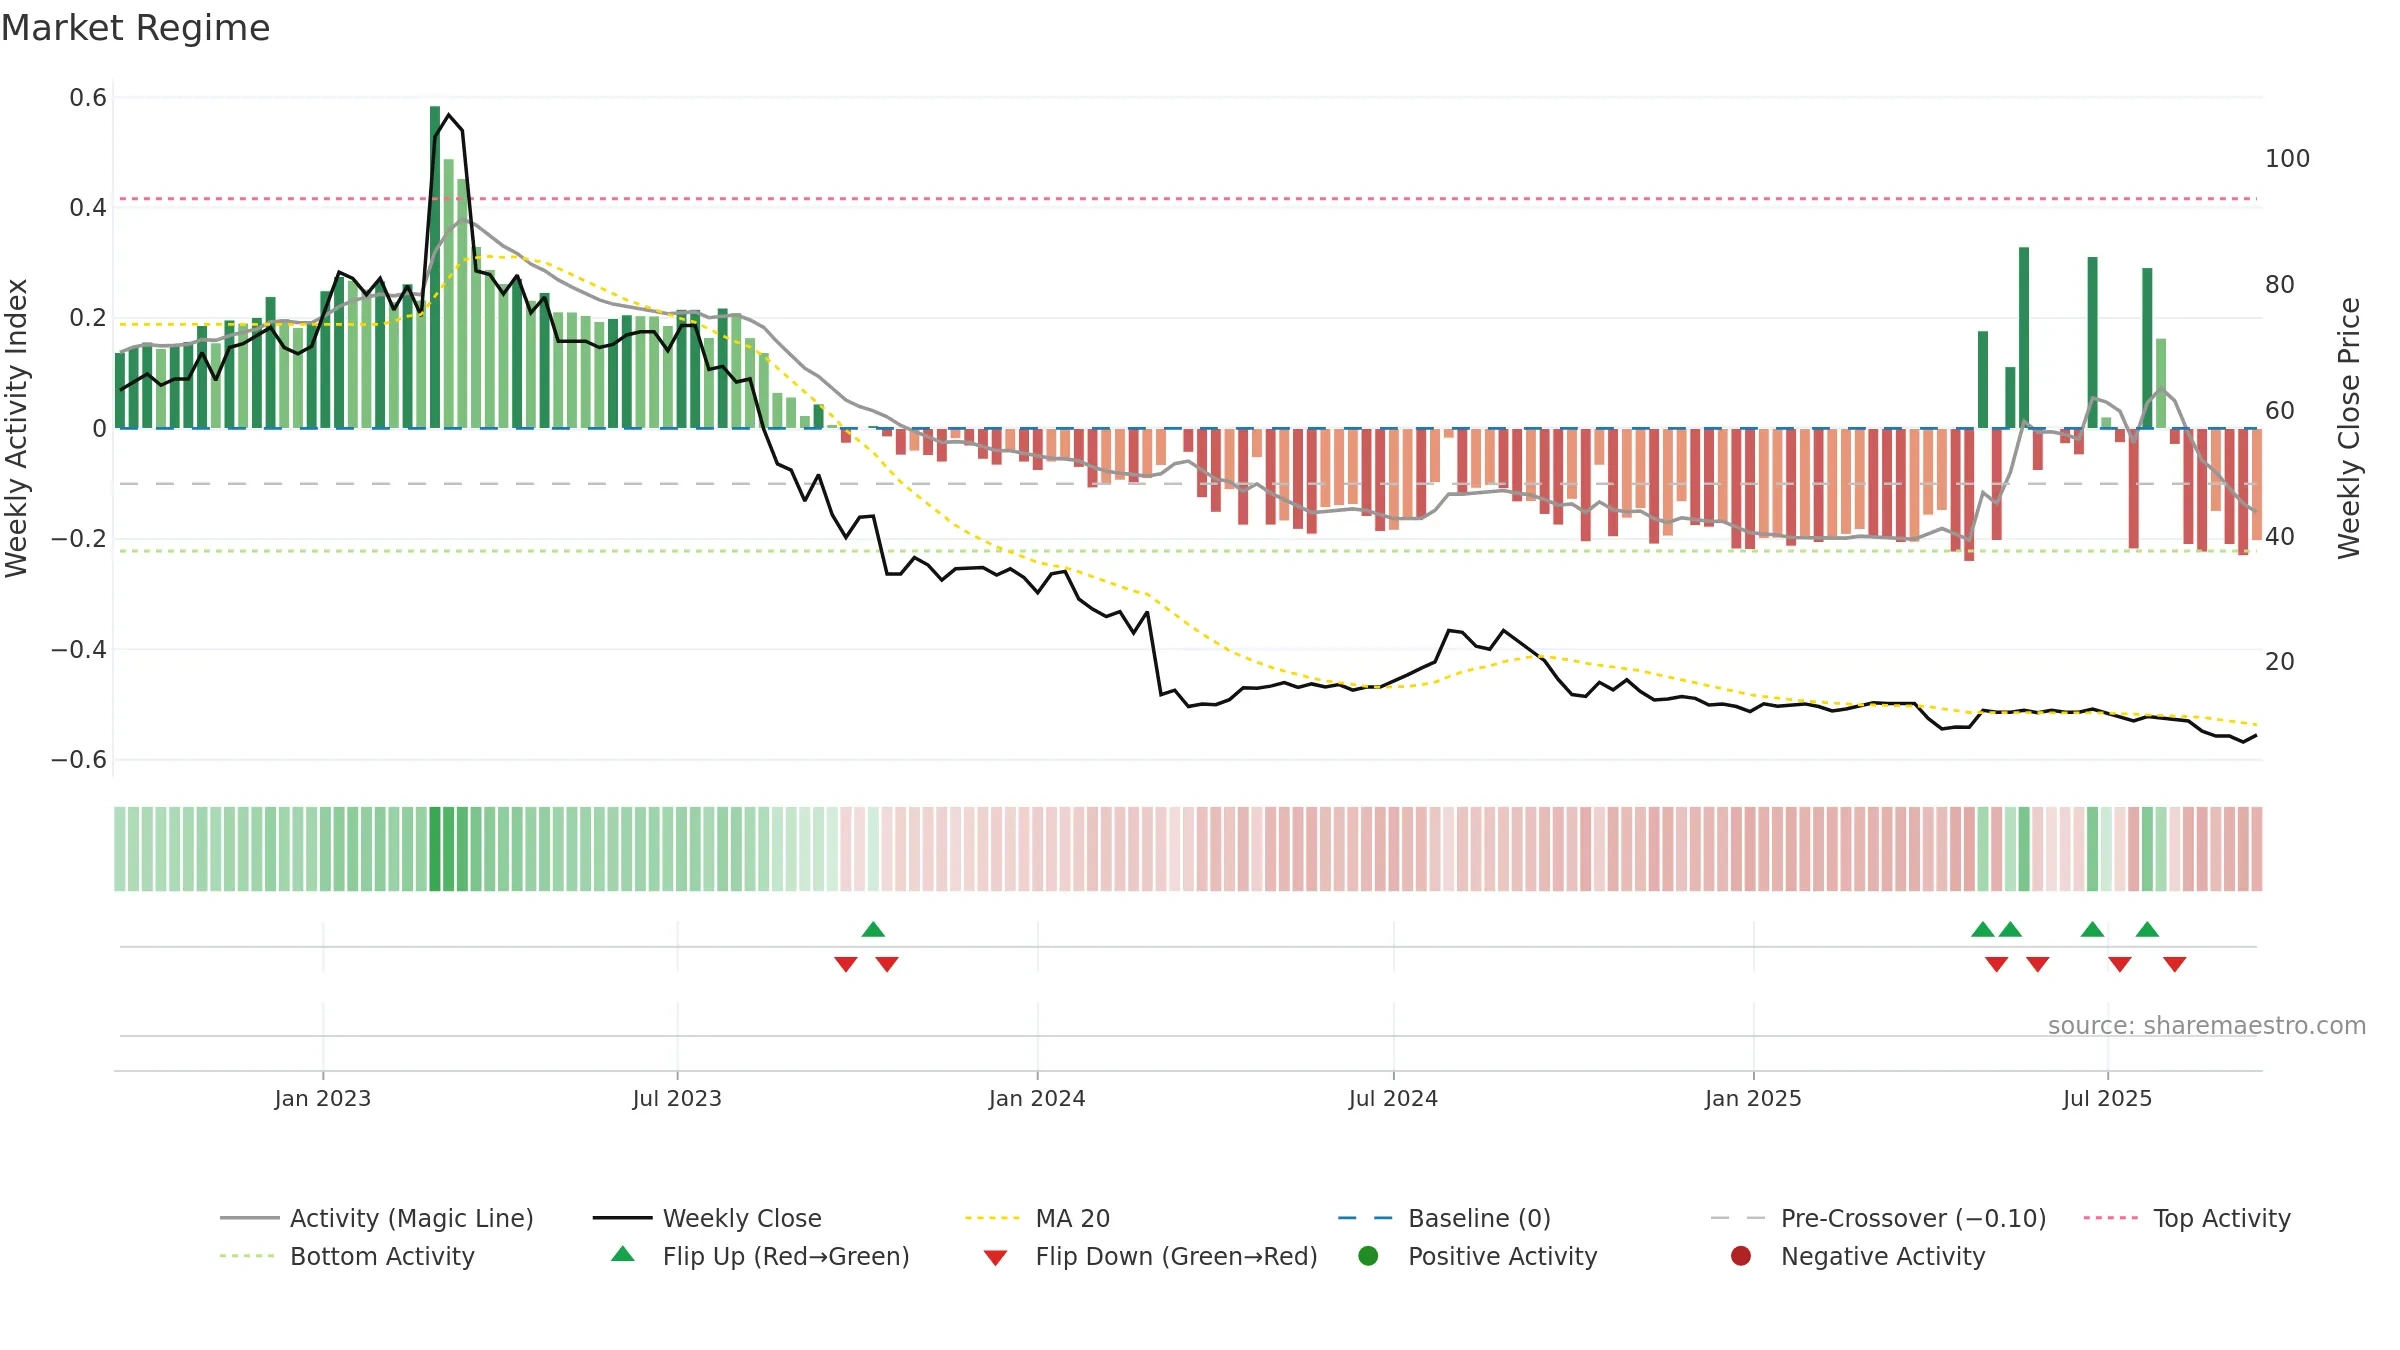Click the darkest green cell in the regime heatmap strip
Viewport: 2400px width, 1350px height.
coord(435,849)
